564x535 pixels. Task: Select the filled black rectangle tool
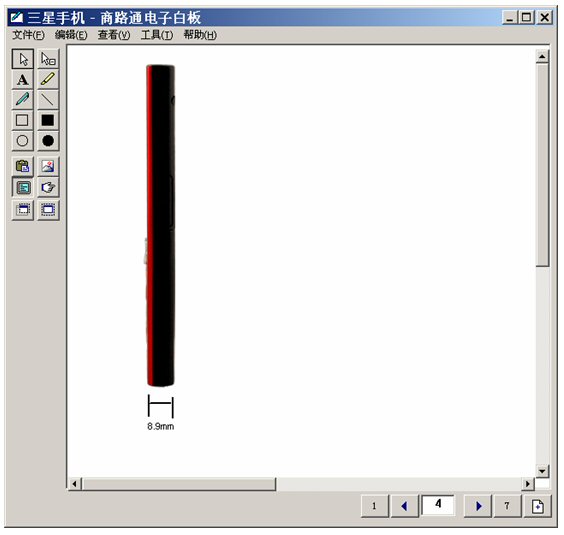click(48, 120)
